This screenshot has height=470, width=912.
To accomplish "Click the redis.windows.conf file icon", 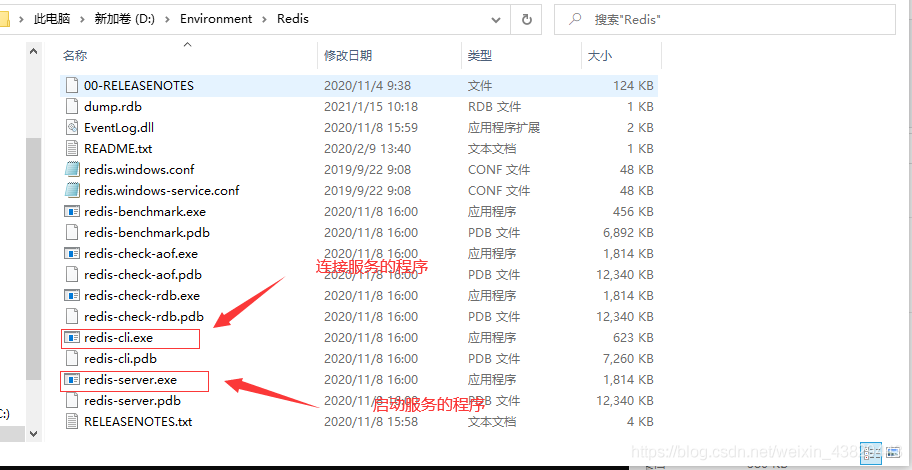I will (x=72, y=169).
